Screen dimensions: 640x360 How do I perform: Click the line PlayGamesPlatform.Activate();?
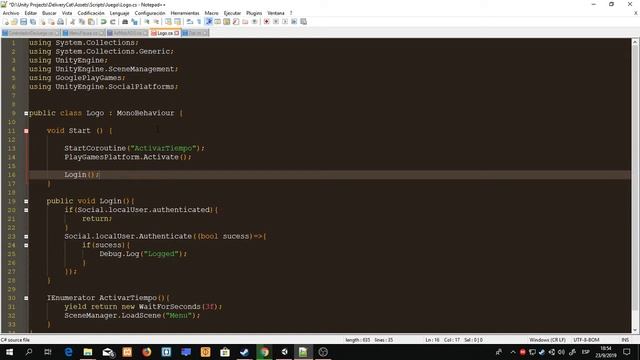click(127, 157)
